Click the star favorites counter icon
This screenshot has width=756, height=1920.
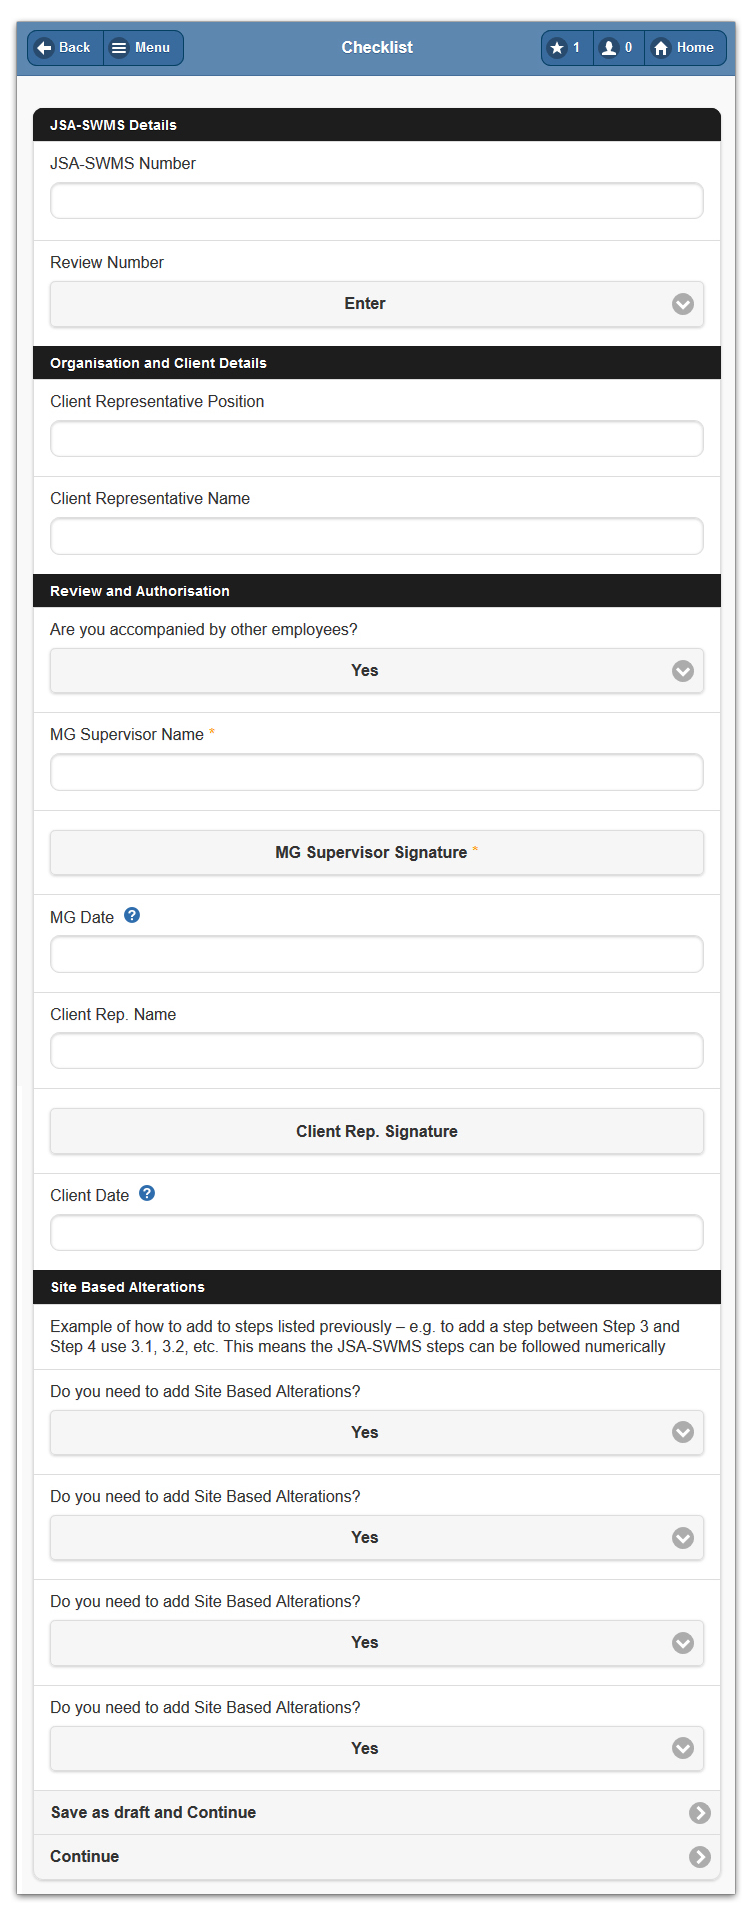[x=558, y=48]
